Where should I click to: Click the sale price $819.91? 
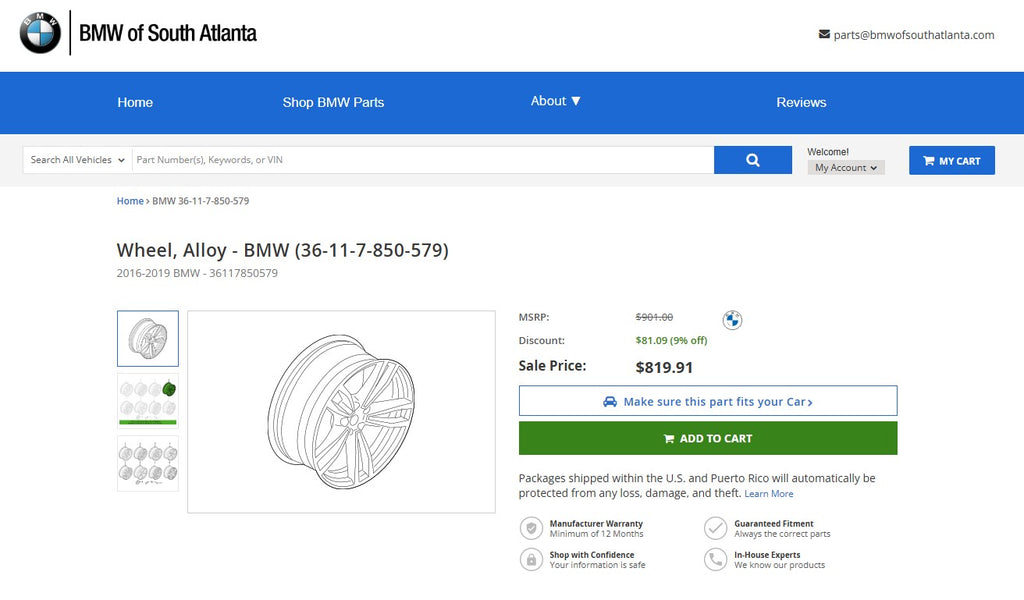[664, 368]
